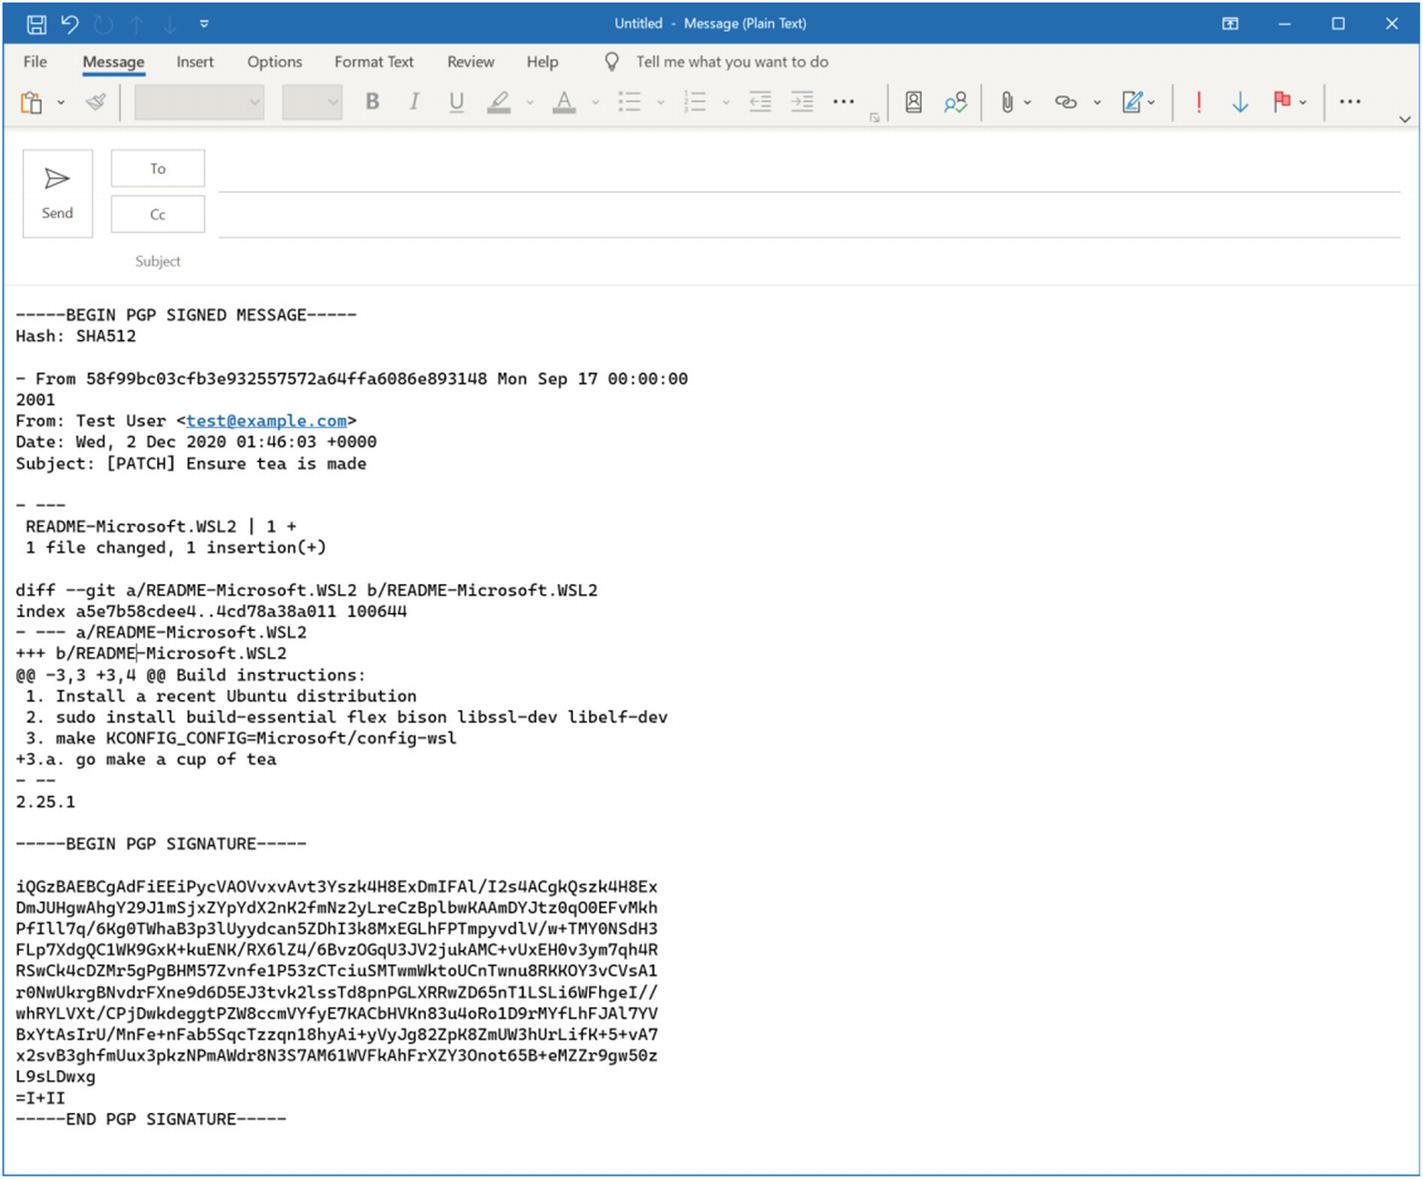Open Ribbon Display Options in title bar
1423x1179 pixels.
coord(1231,23)
